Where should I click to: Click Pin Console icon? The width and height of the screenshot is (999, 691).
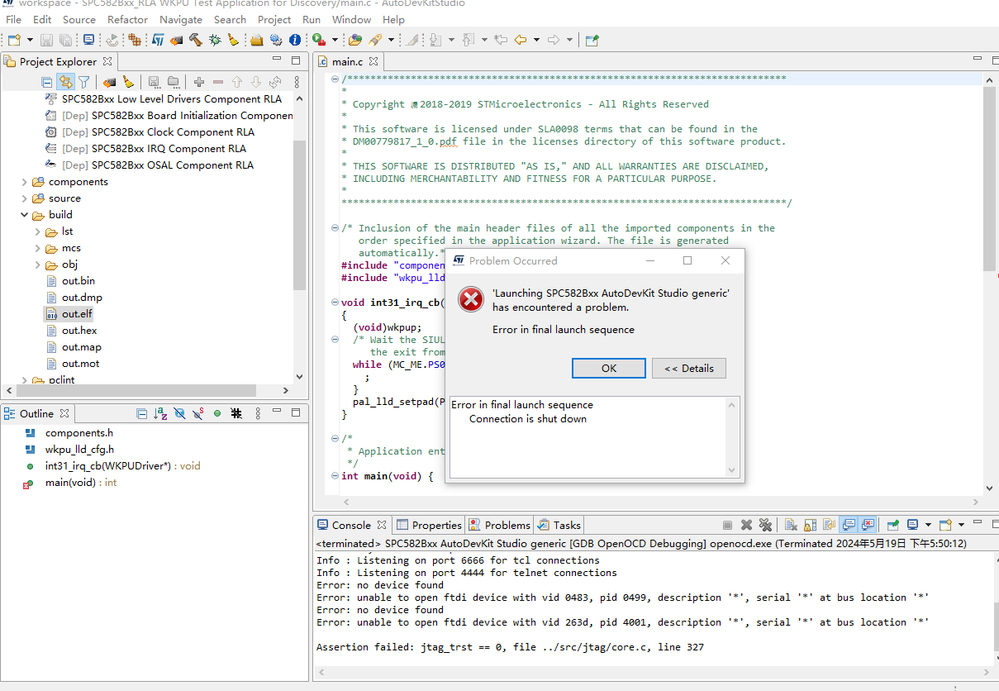point(893,525)
